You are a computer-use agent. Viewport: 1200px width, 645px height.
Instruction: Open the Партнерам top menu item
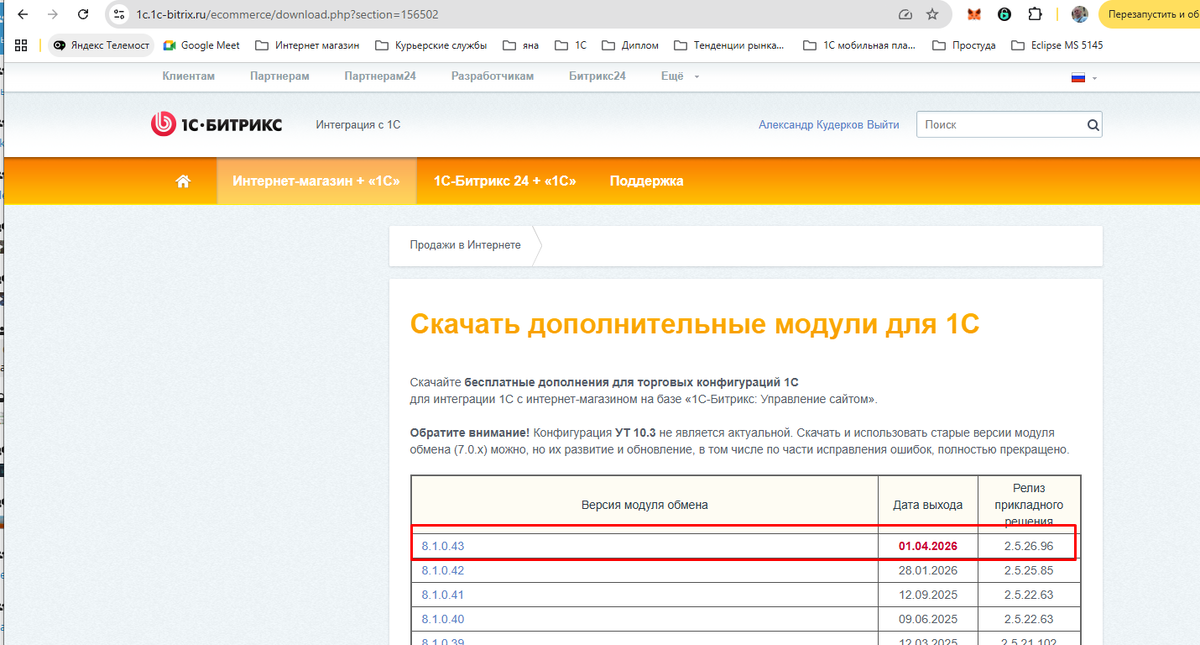click(x=280, y=76)
